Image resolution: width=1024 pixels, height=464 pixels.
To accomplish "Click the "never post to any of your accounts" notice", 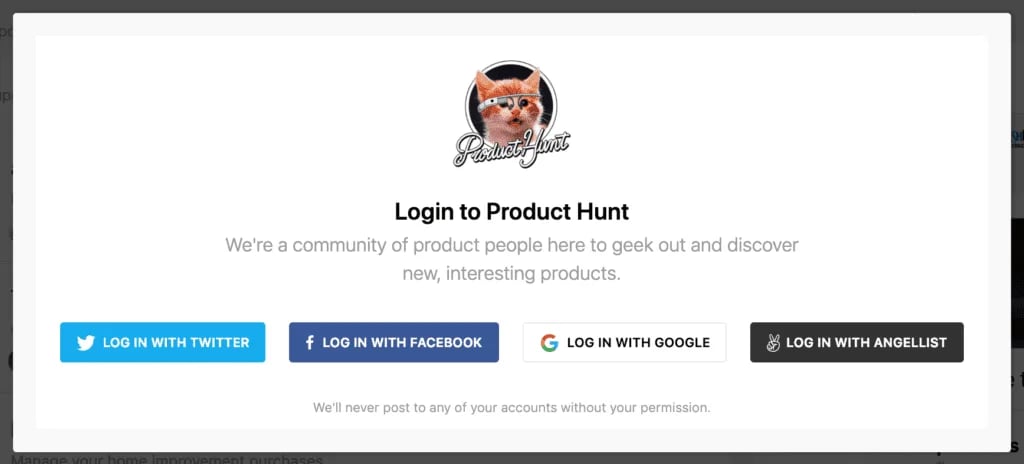I will pyautogui.click(x=511, y=408).
